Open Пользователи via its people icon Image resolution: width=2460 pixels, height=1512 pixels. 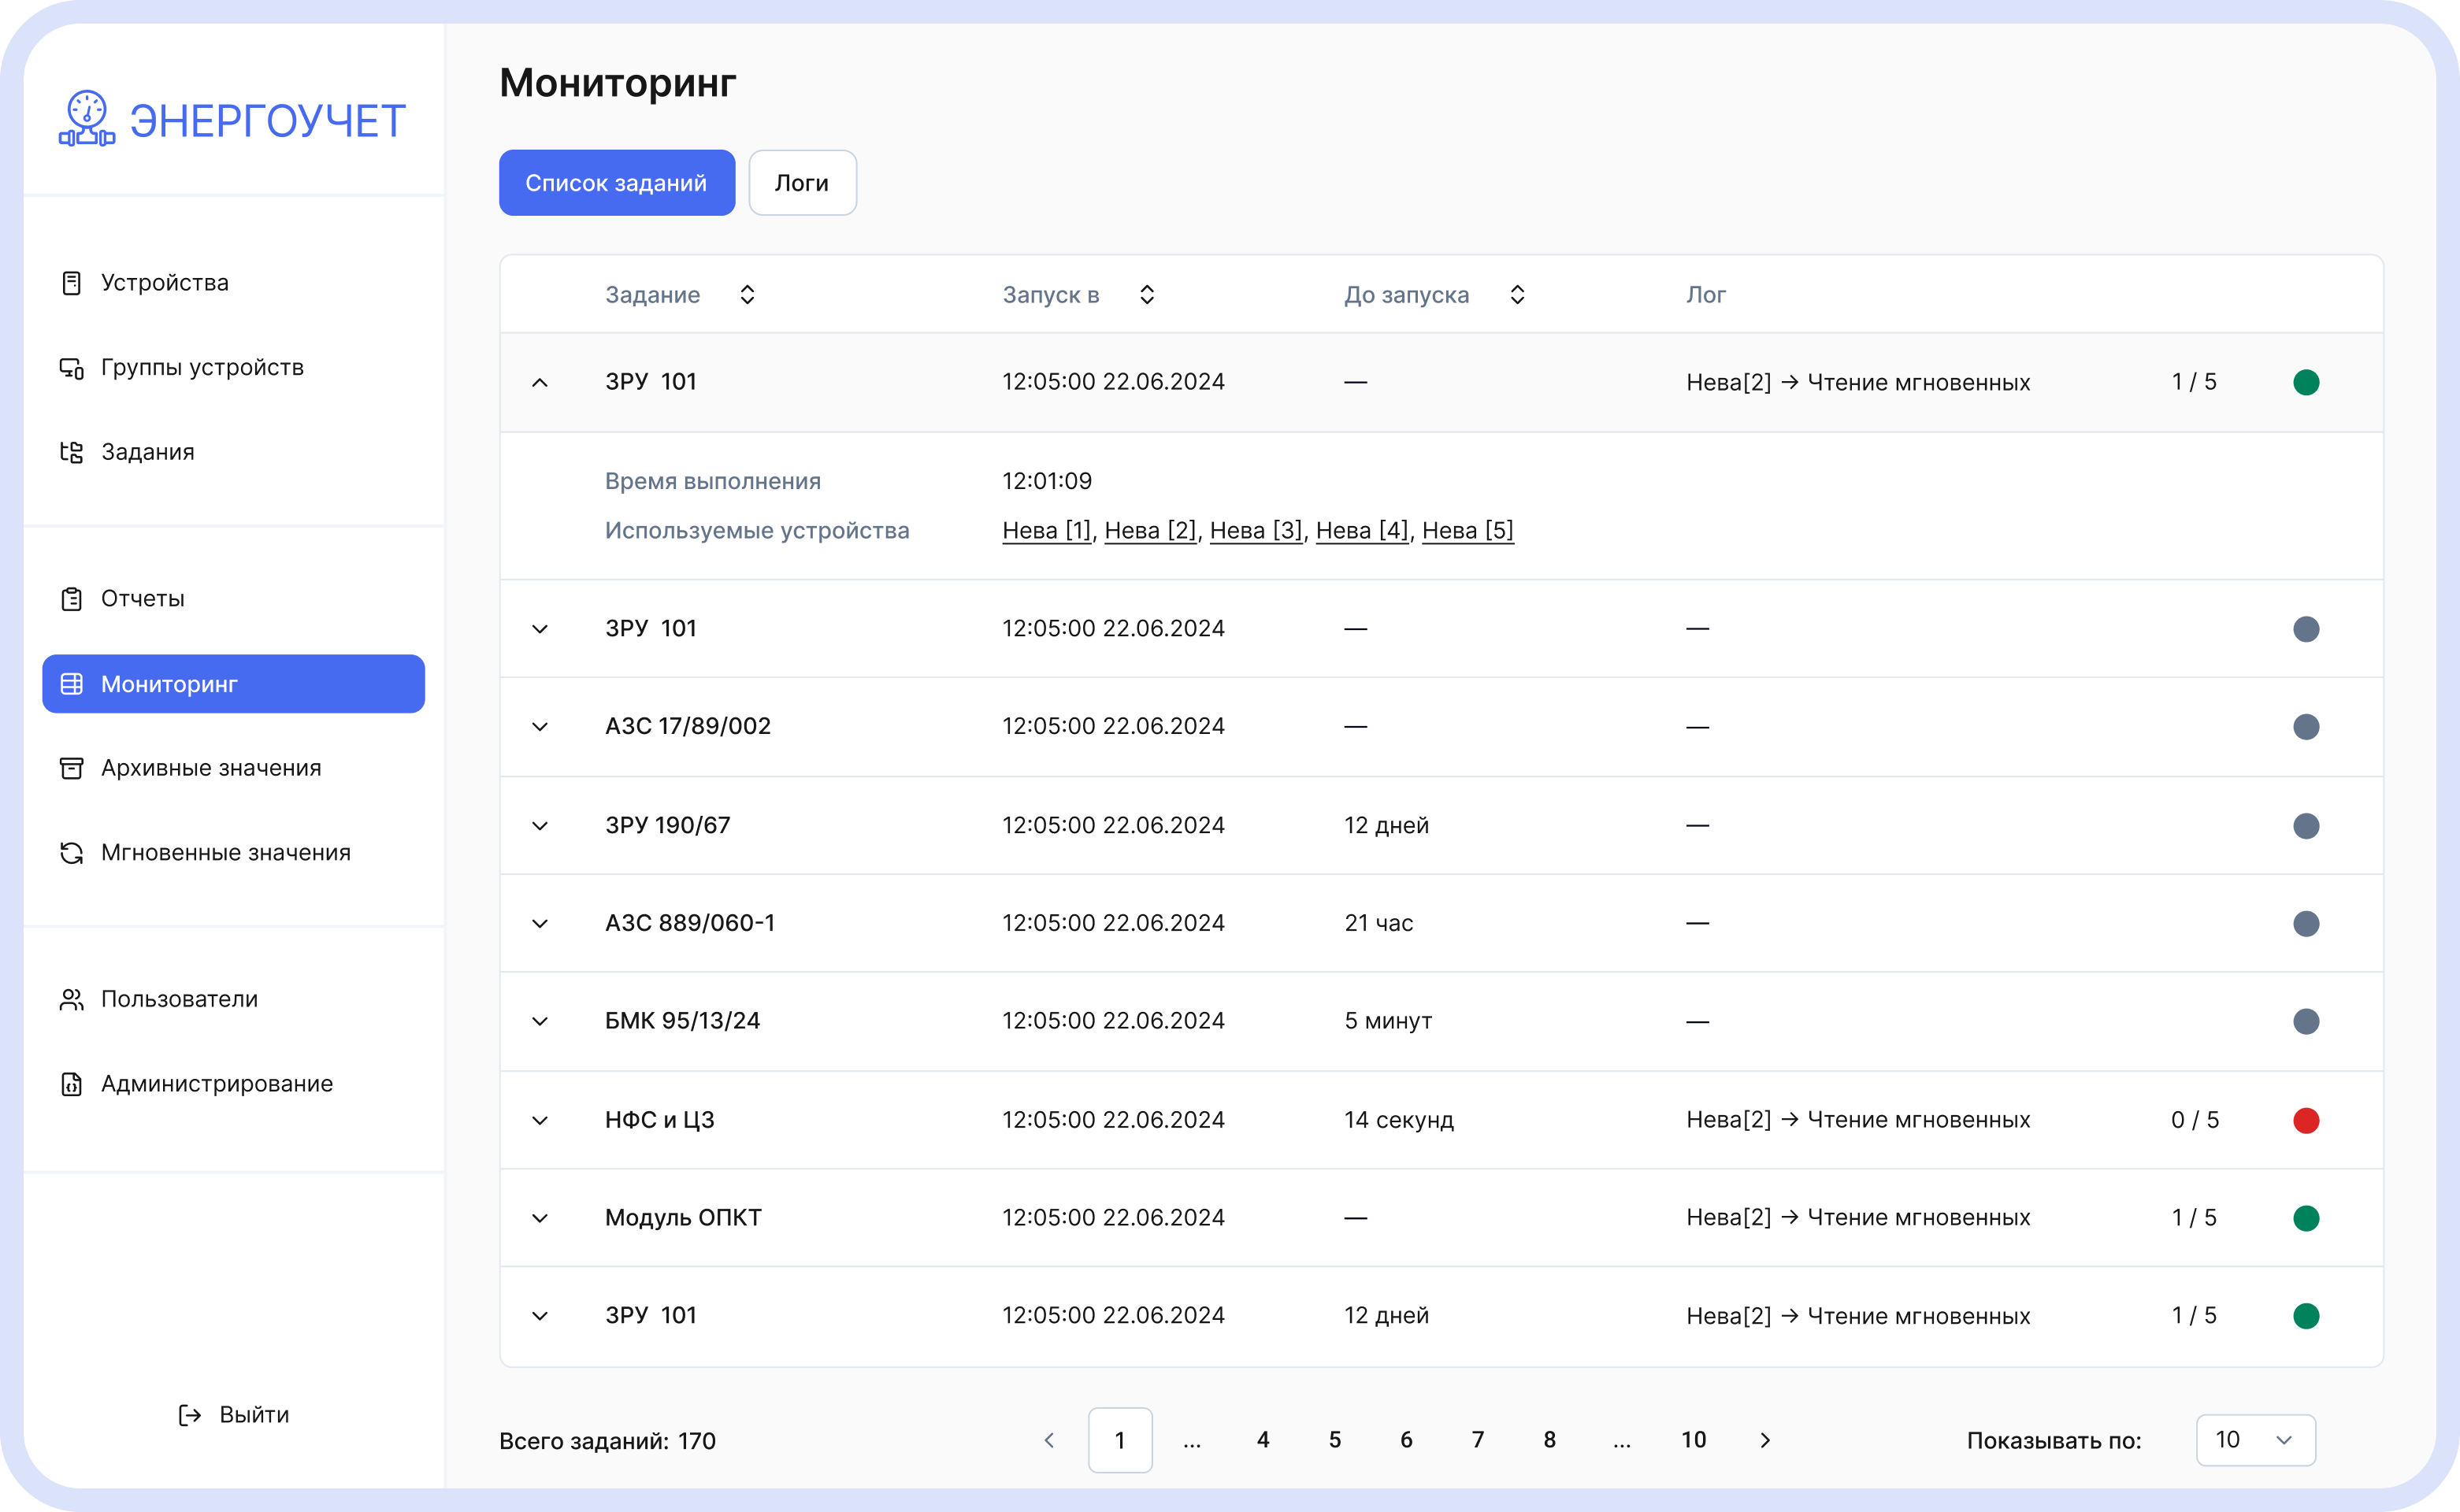click(71, 999)
